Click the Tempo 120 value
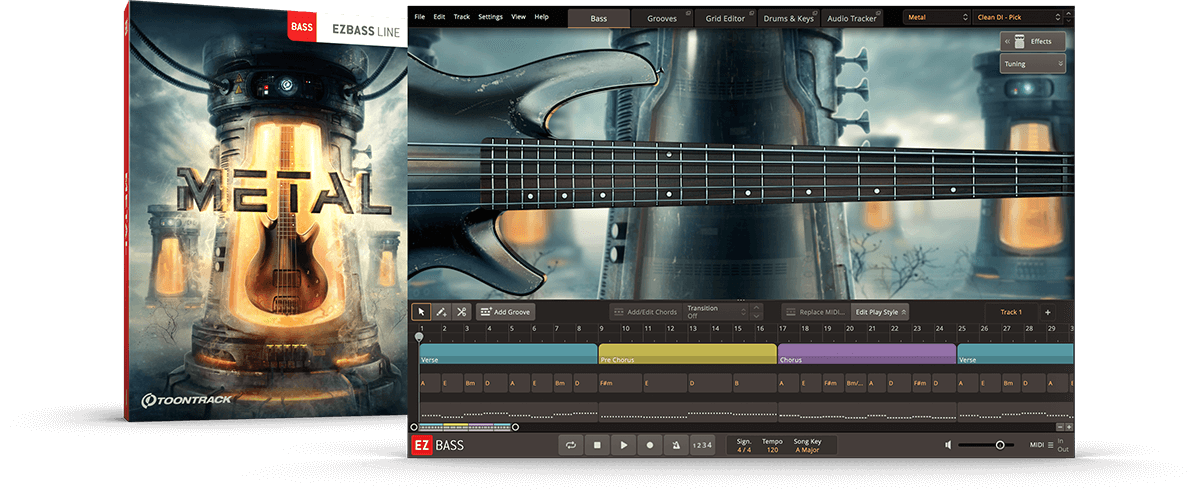Viewport: 1200px width, 495px height. click(x=772, y=450)
